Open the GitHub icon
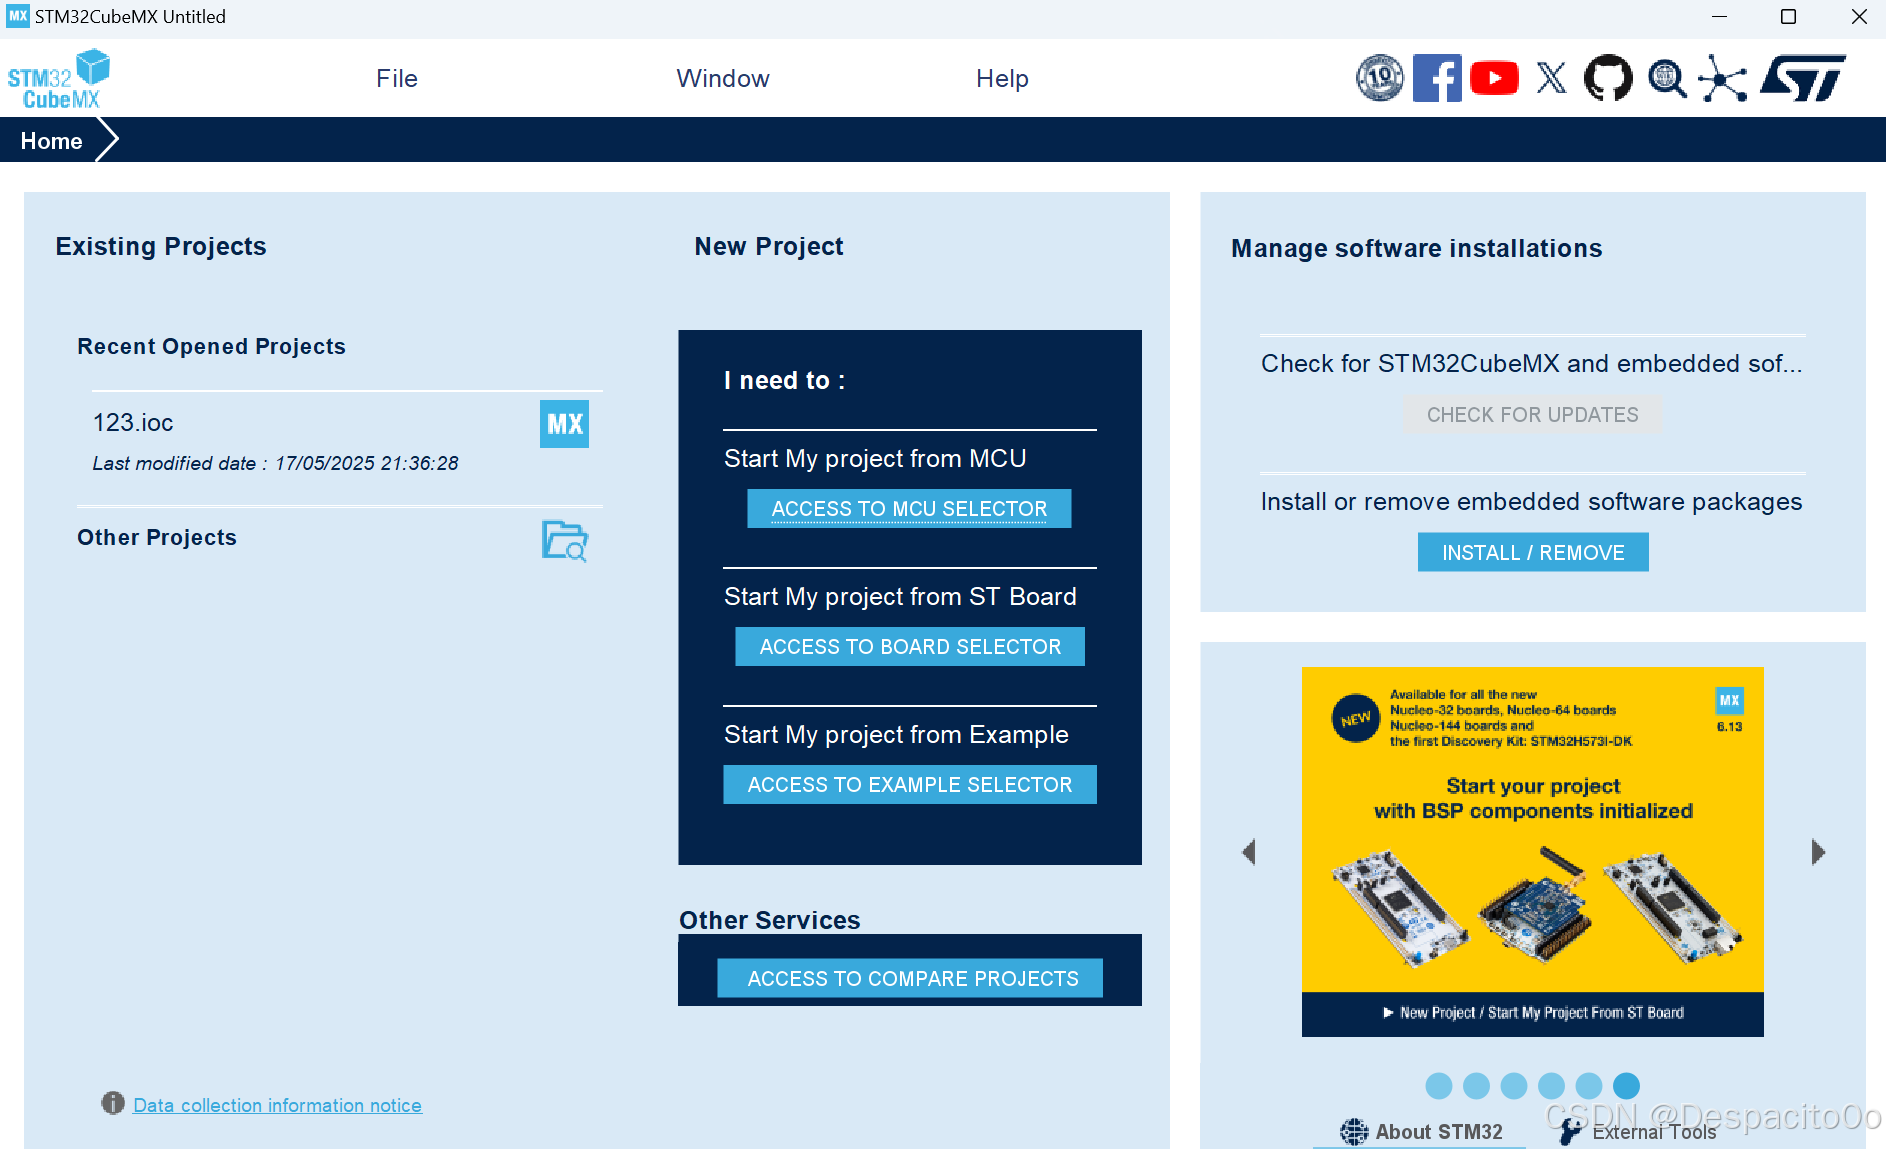Viewport: 1886px width, 1149px height. (x=1608, y=78)
